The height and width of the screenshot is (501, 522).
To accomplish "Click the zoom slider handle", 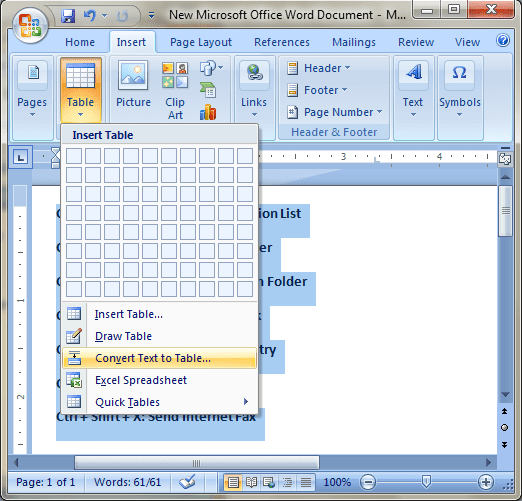I will tap(426, 482).
